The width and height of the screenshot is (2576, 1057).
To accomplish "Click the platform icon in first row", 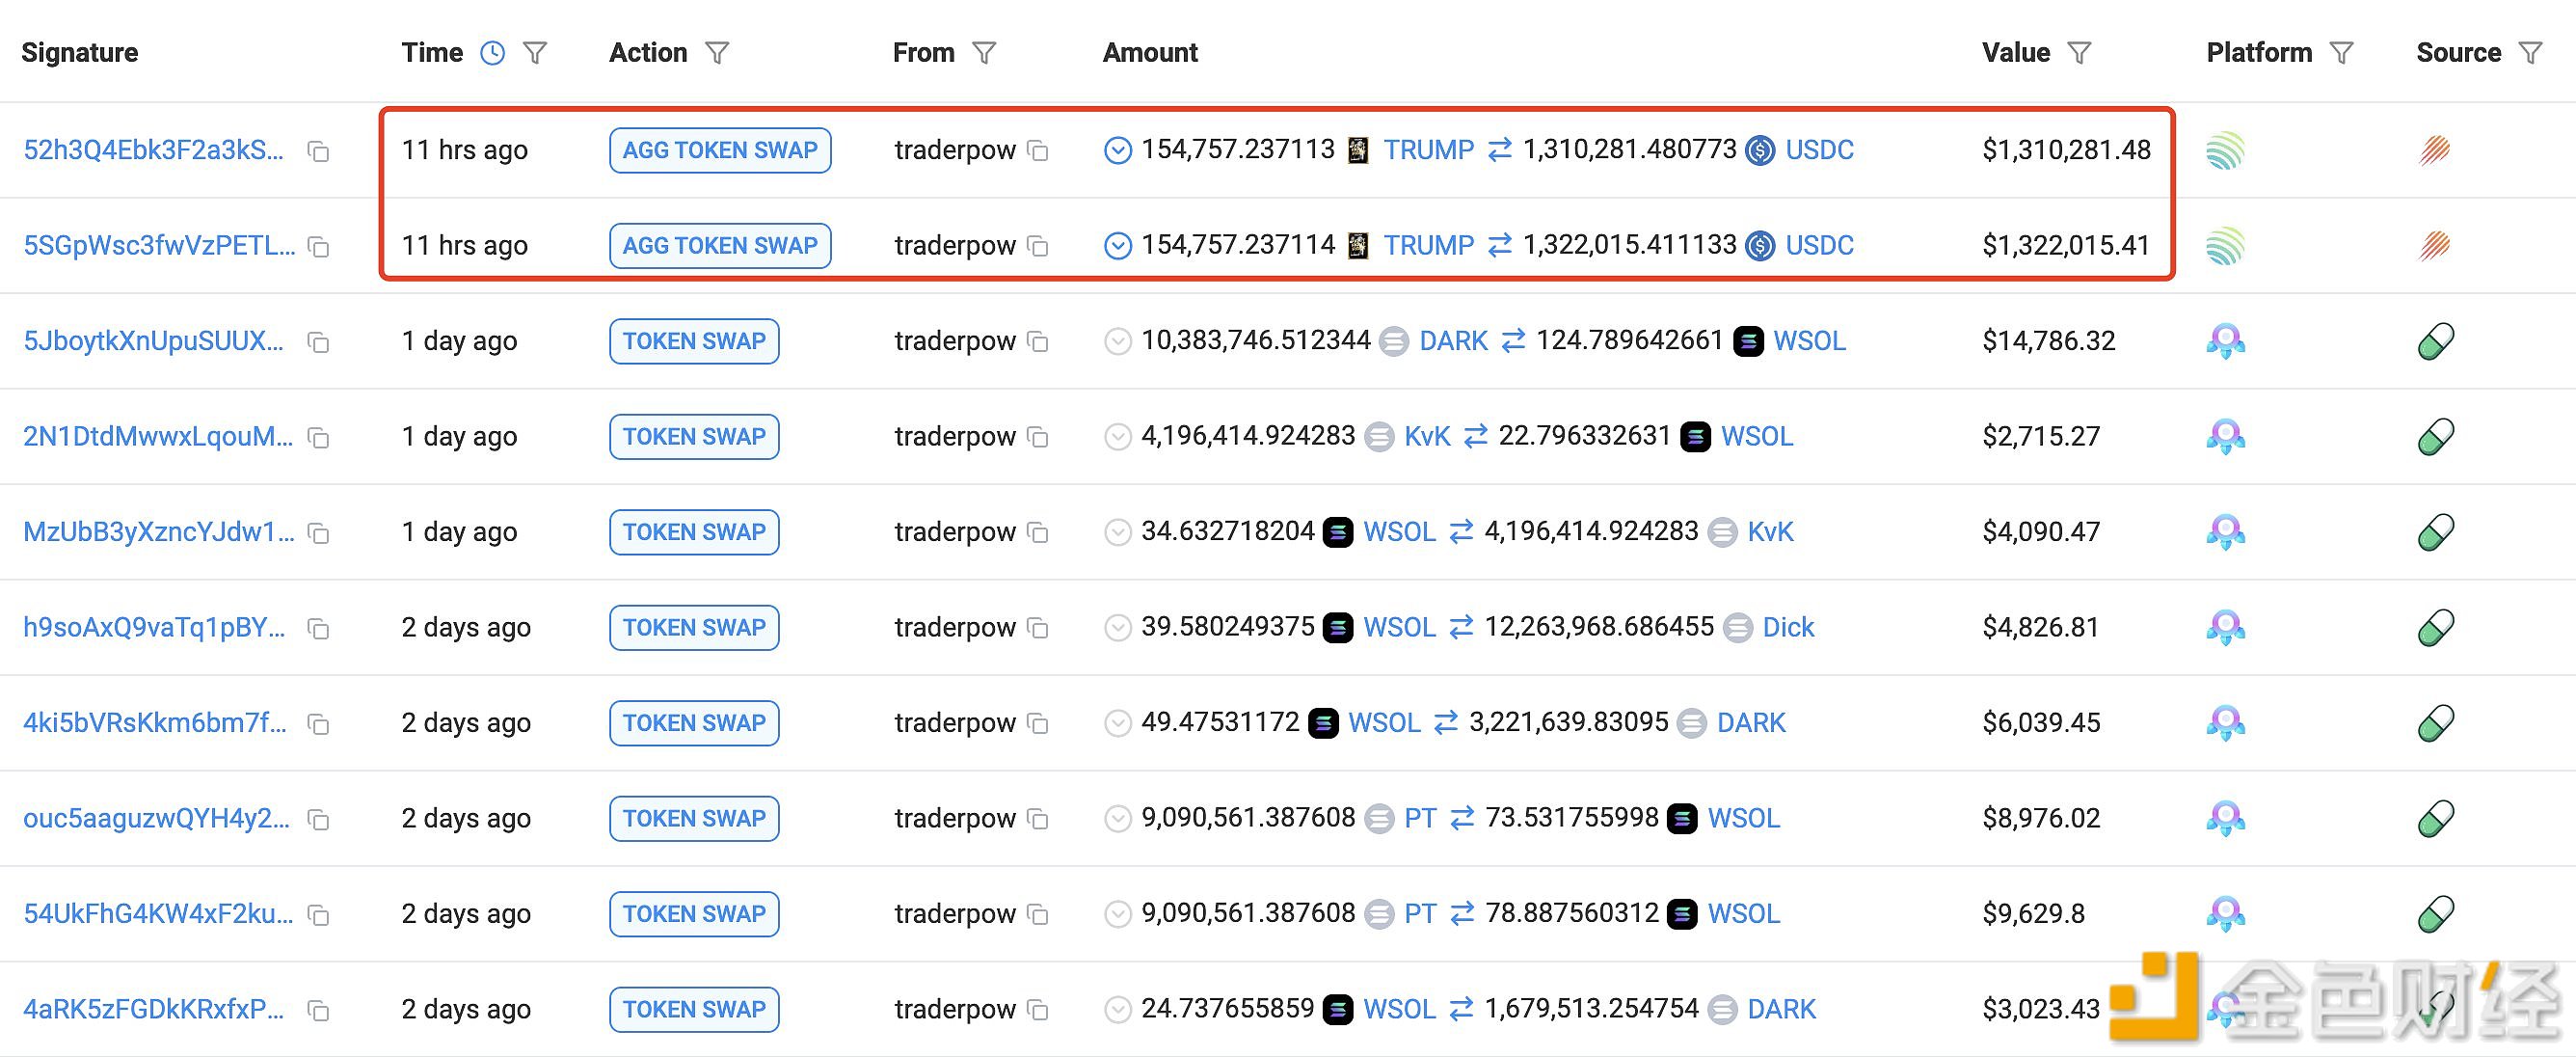I will 2225,150.
